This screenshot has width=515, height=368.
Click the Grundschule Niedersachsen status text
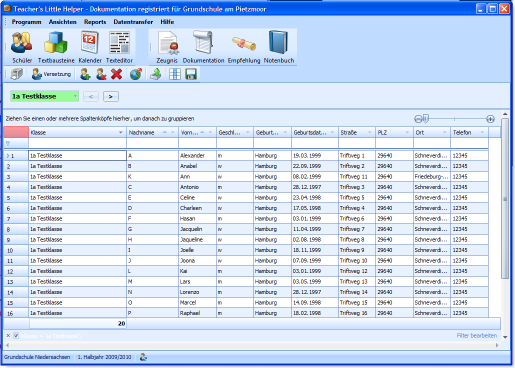37,357
